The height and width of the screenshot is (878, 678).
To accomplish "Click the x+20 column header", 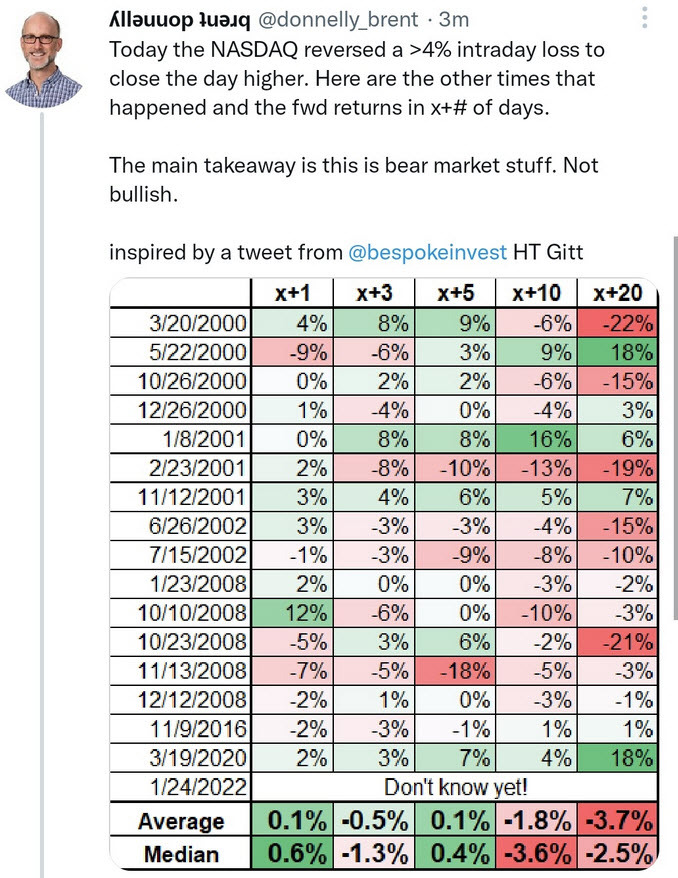I will [x=625, y=294].
